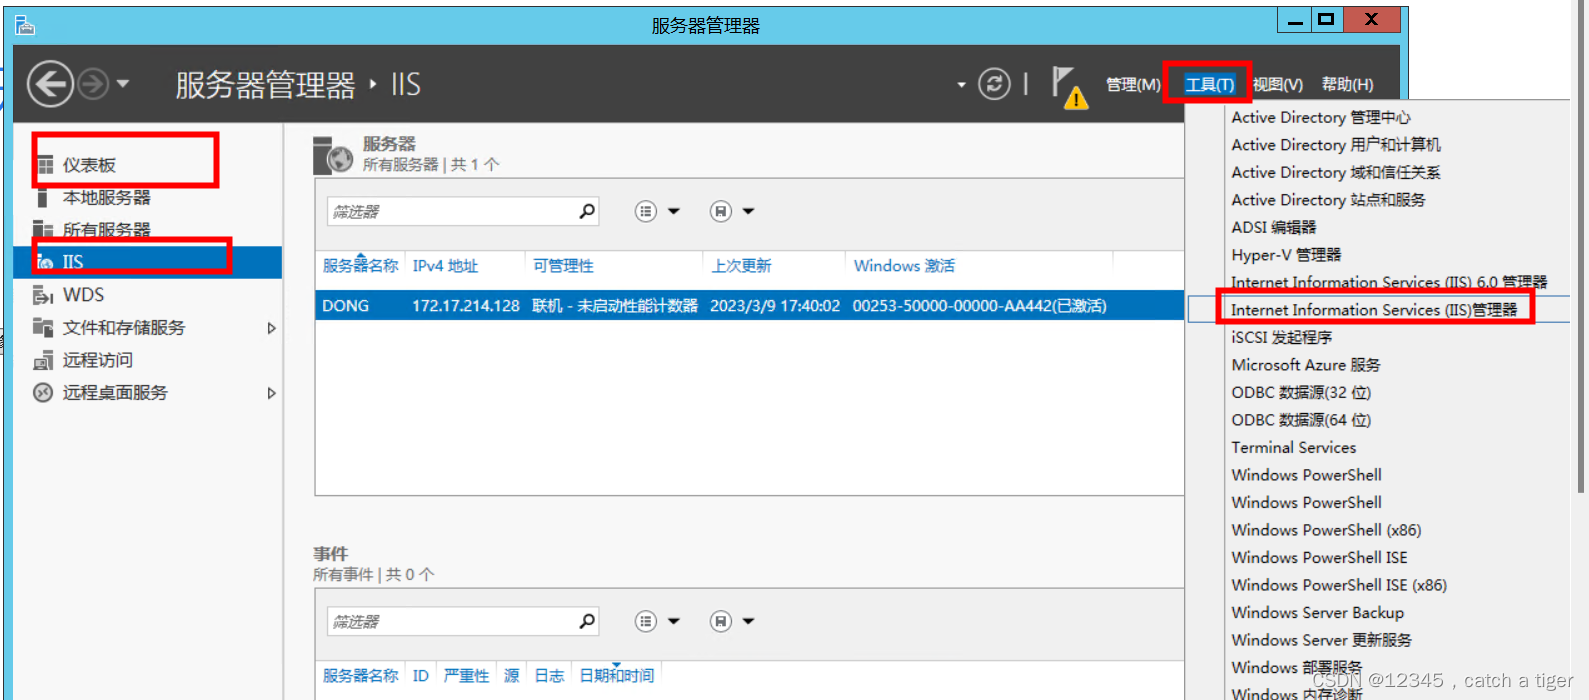Open iSCSI 发起程序 from tools menu

click(1281, 338)
